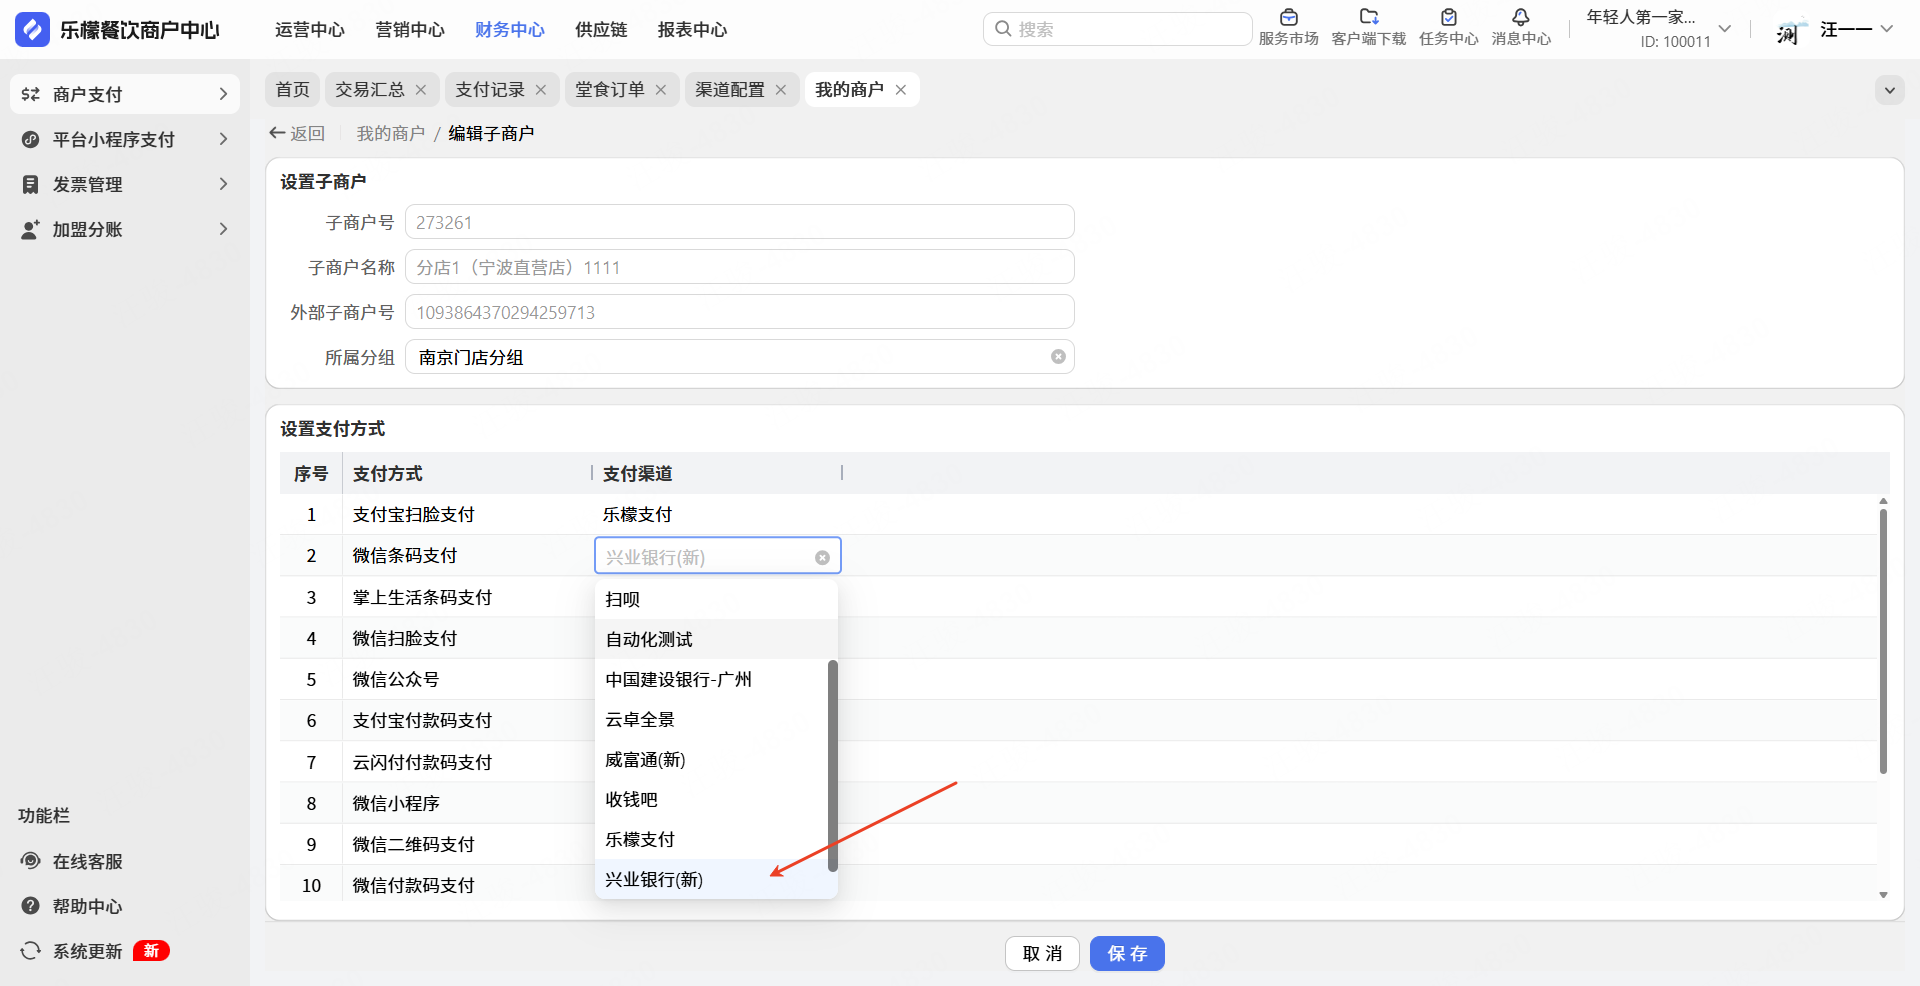Click the 保存 button
Screen dimensions: 1920x986
click(x=1127, y=953)
